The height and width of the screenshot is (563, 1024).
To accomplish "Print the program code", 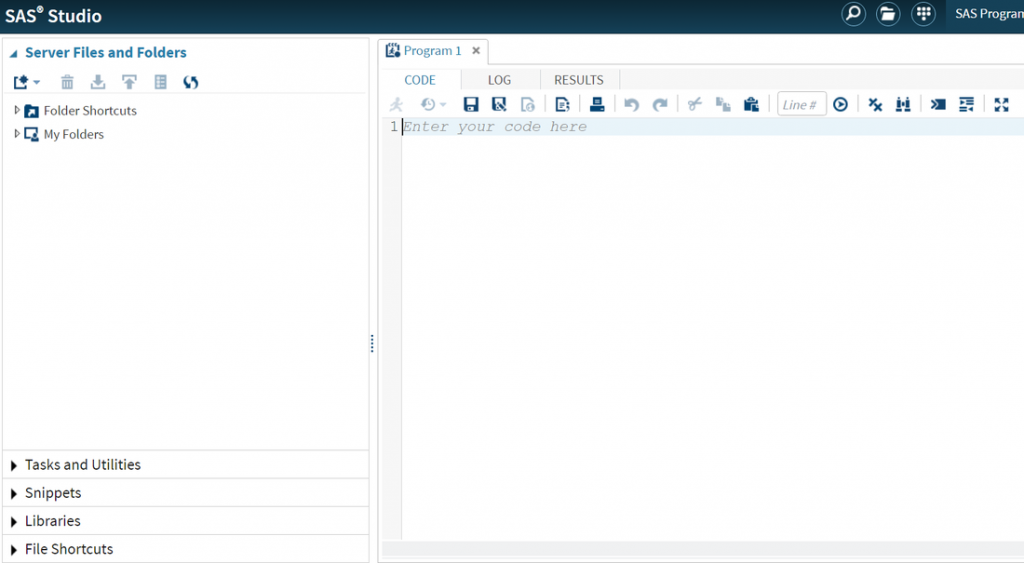I will (x=597, y=105).
